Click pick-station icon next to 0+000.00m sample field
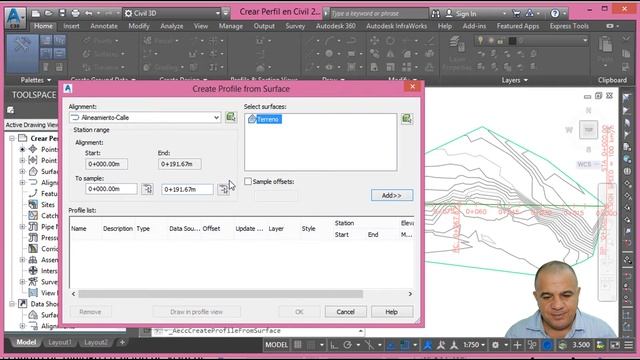640x360 pixels. coord(147,189)
